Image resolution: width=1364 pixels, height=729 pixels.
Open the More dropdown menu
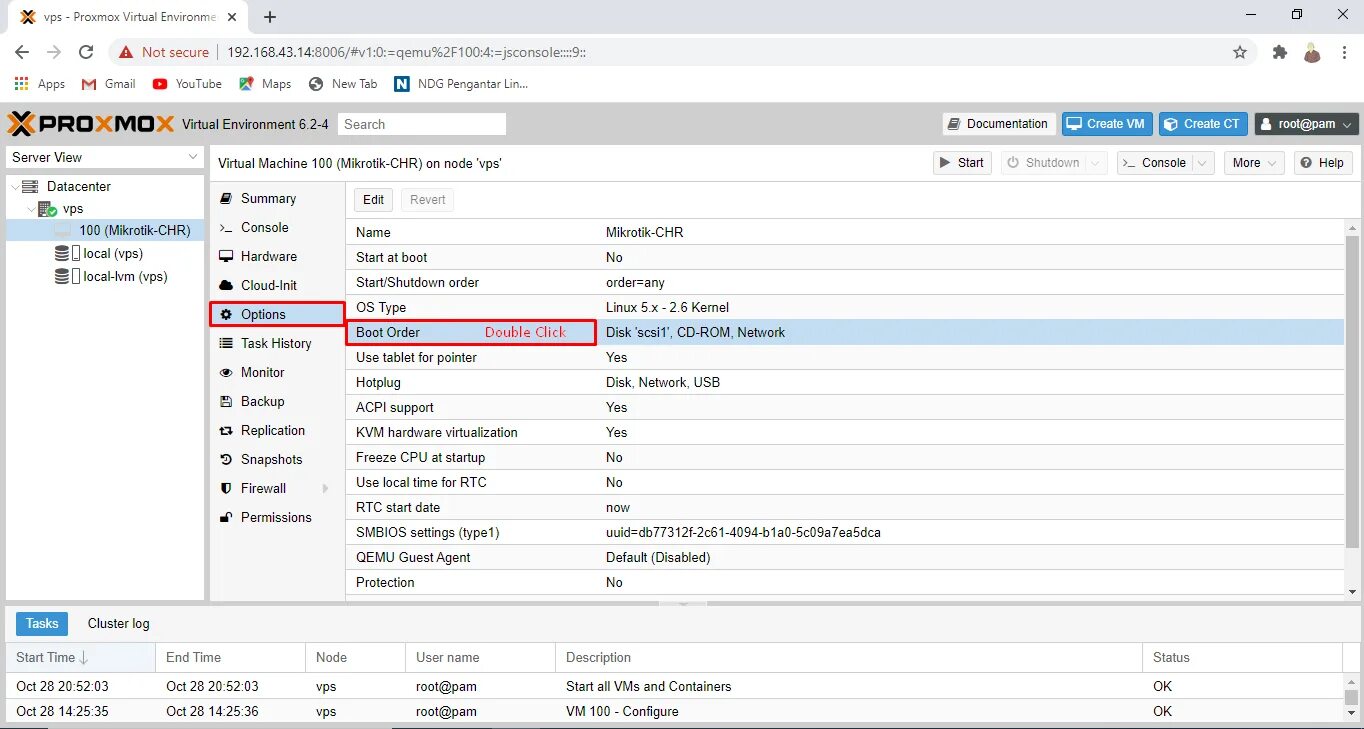(x=1254, y=162)
